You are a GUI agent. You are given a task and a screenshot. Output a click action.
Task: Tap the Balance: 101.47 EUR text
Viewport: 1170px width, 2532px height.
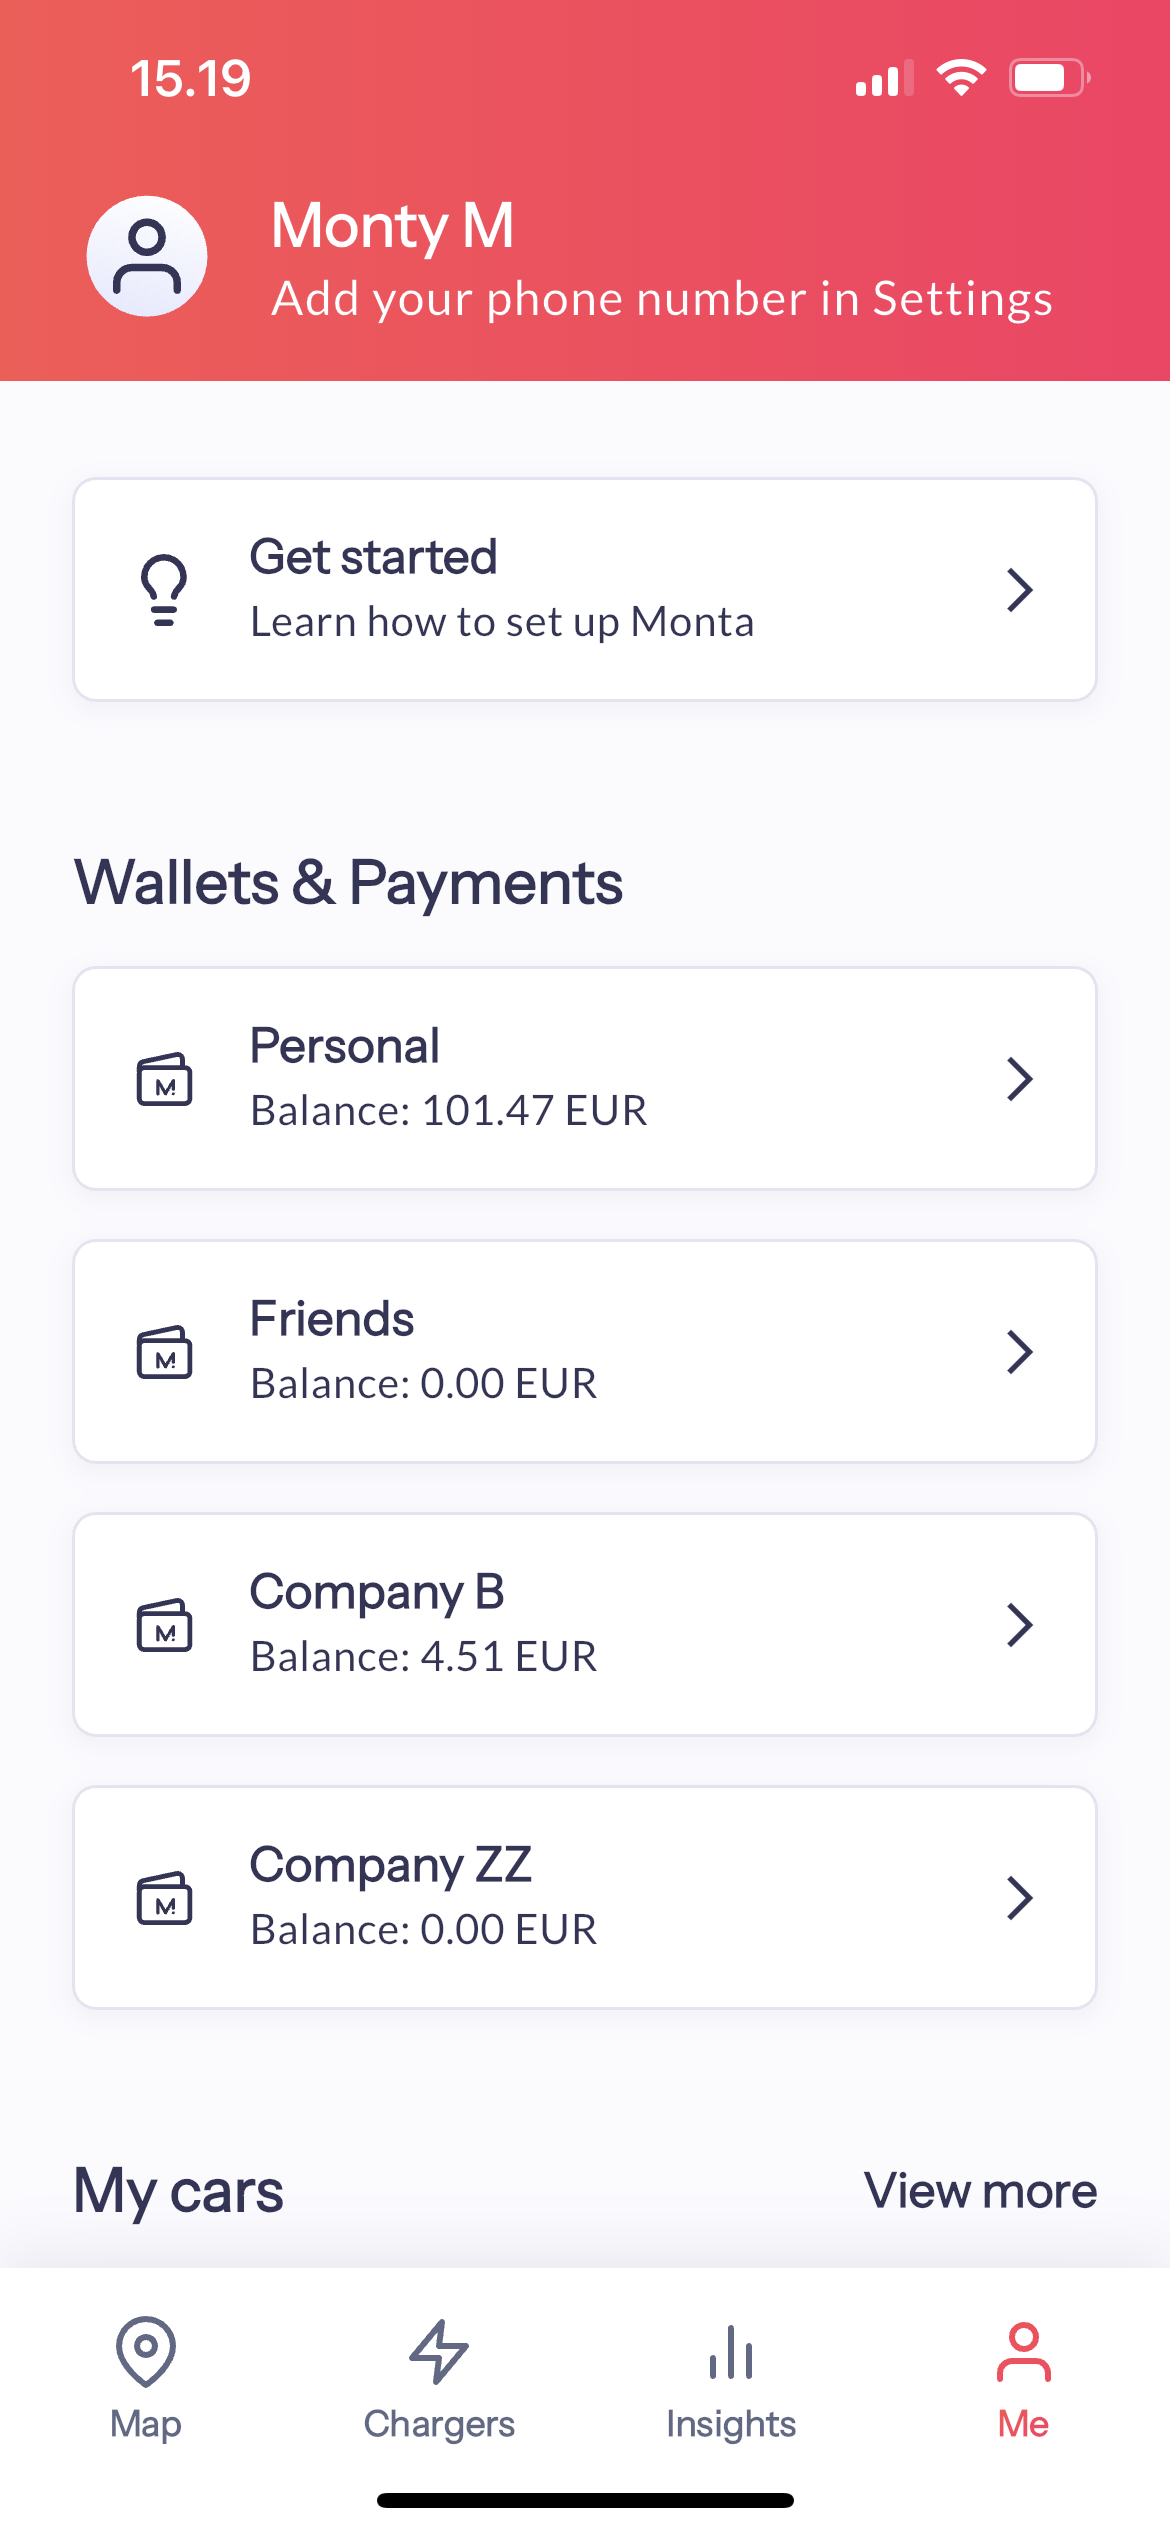448,1111
